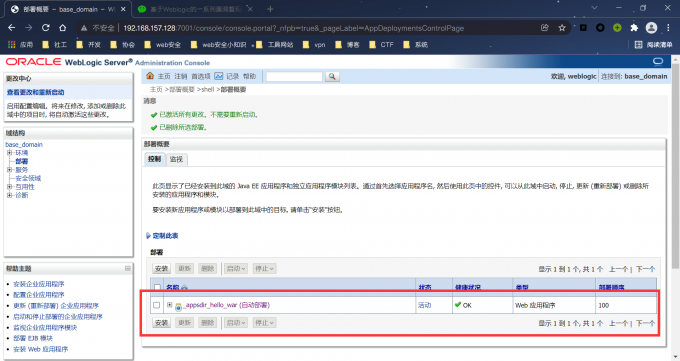The width and height of the screenshot is (680, 361).
Task: Collapse the 帮助主题 panel
Action: [x=128, y=269]
